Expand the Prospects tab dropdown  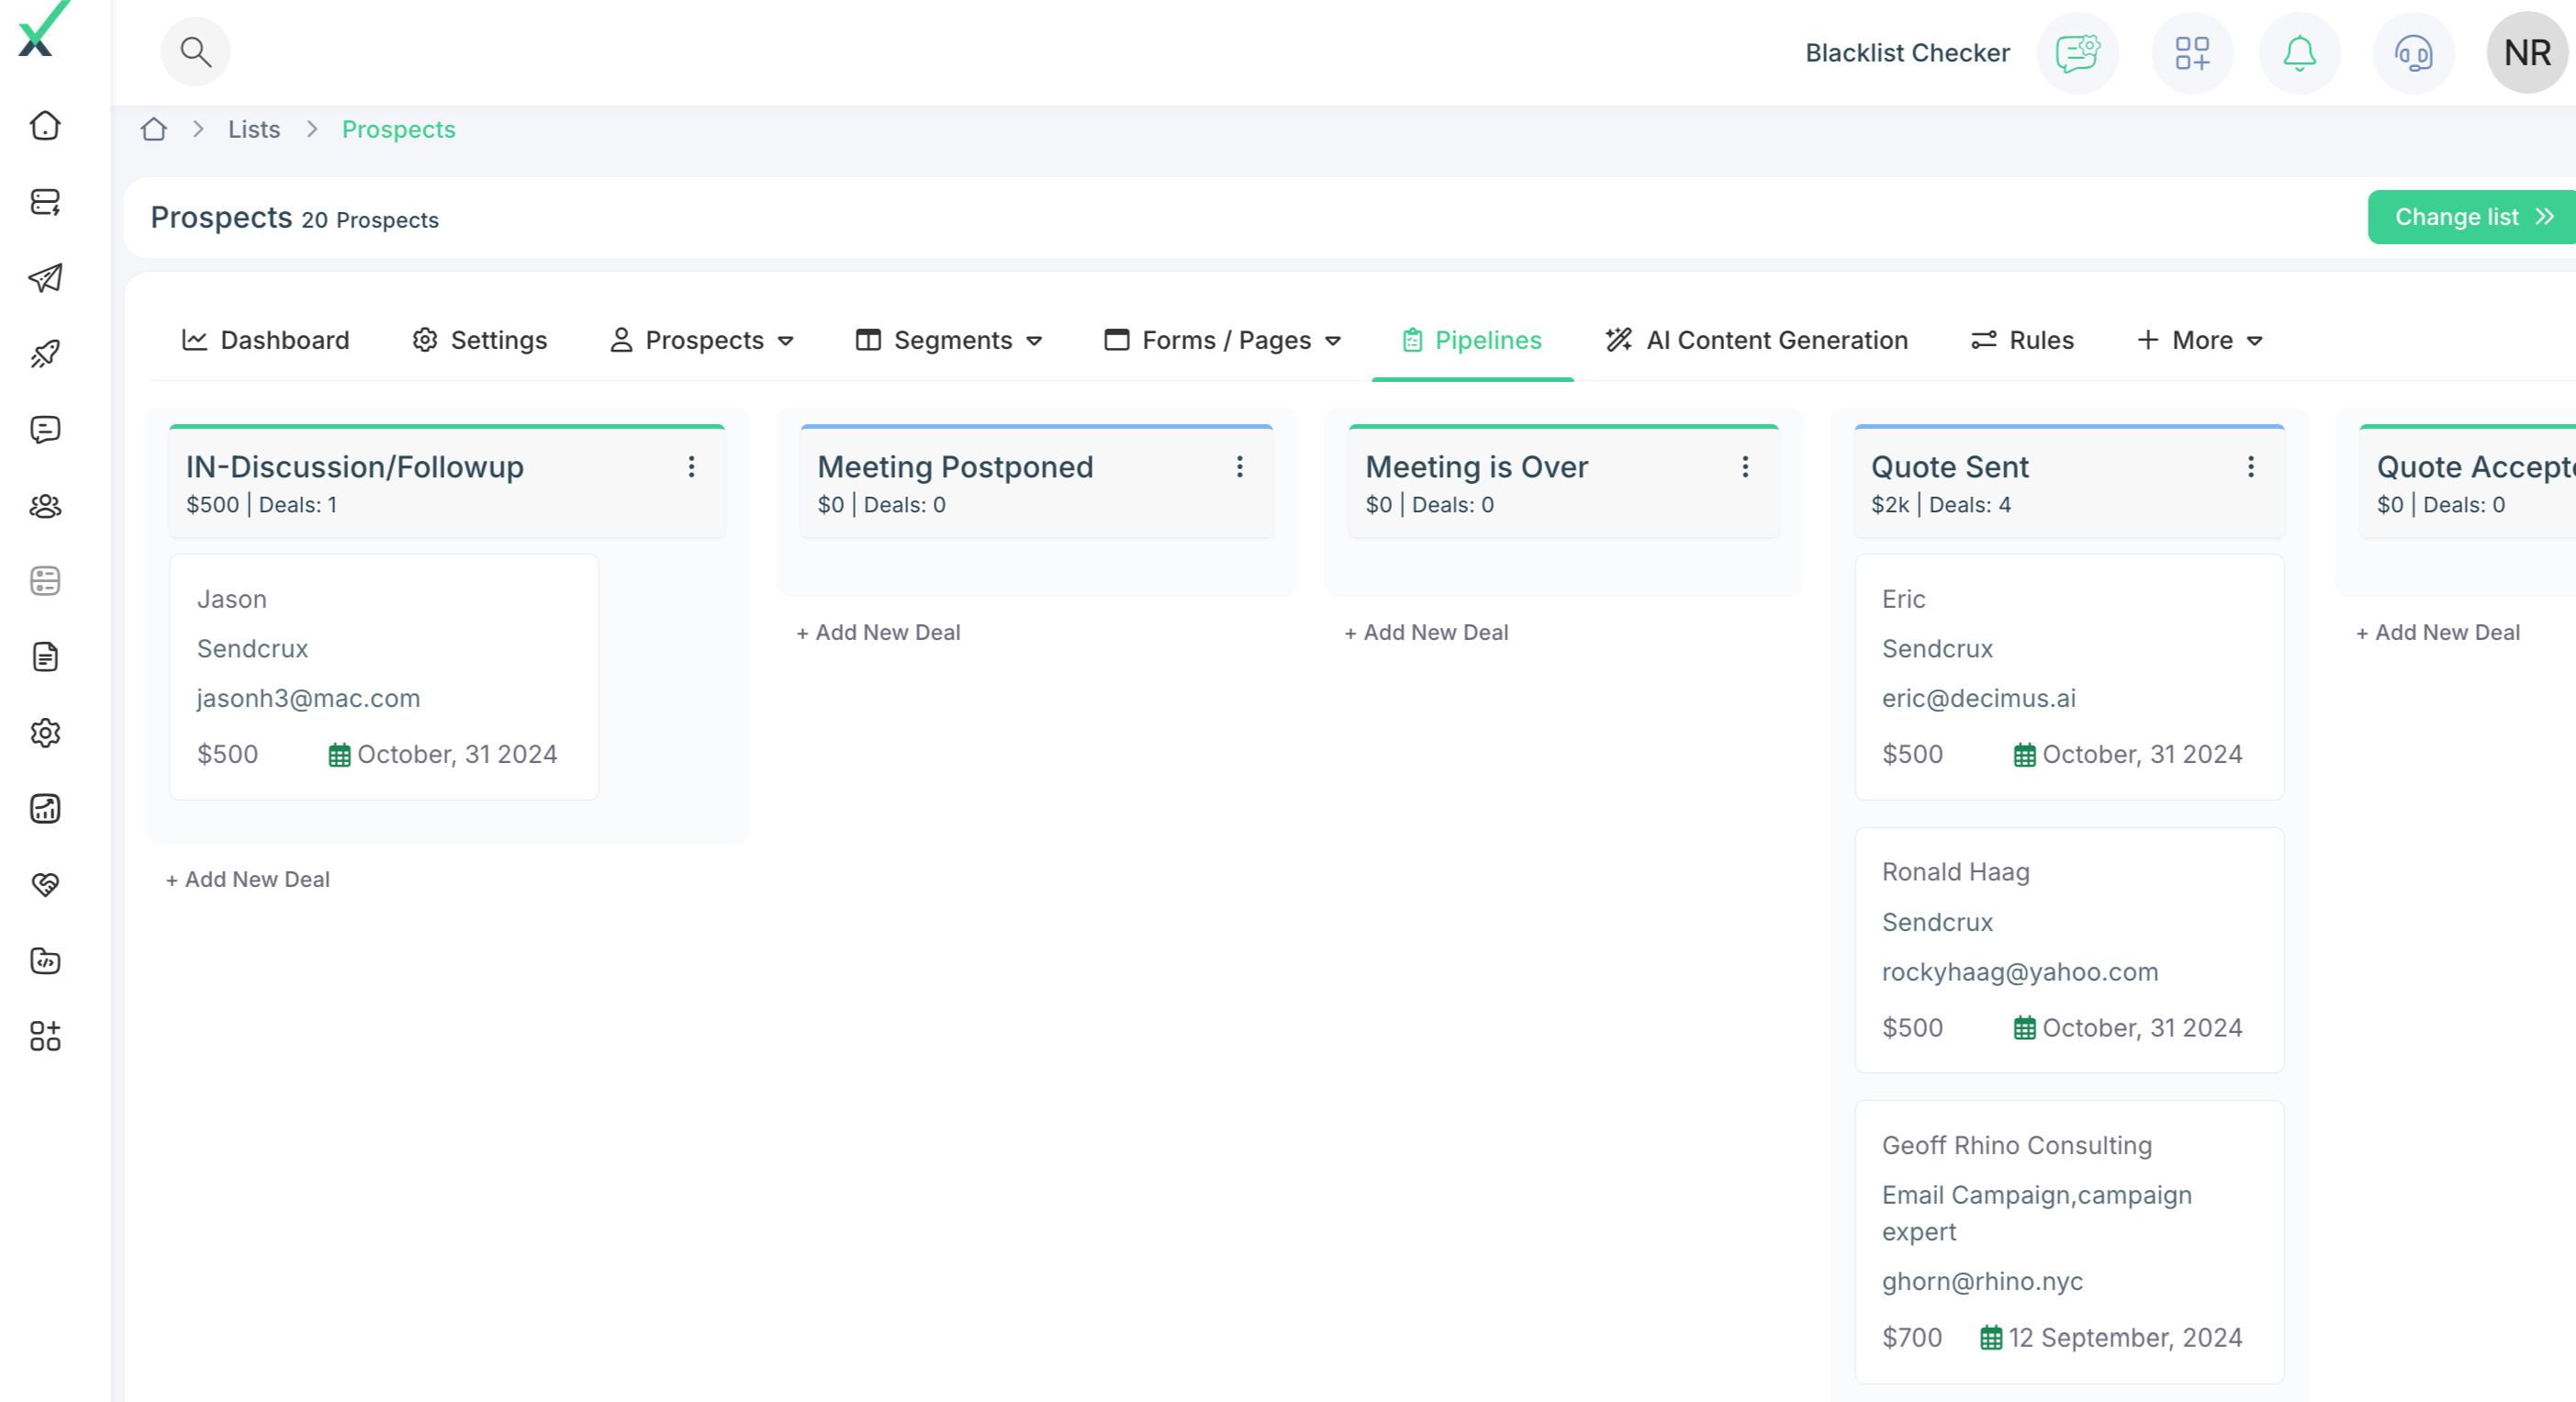tap(786, 341)
